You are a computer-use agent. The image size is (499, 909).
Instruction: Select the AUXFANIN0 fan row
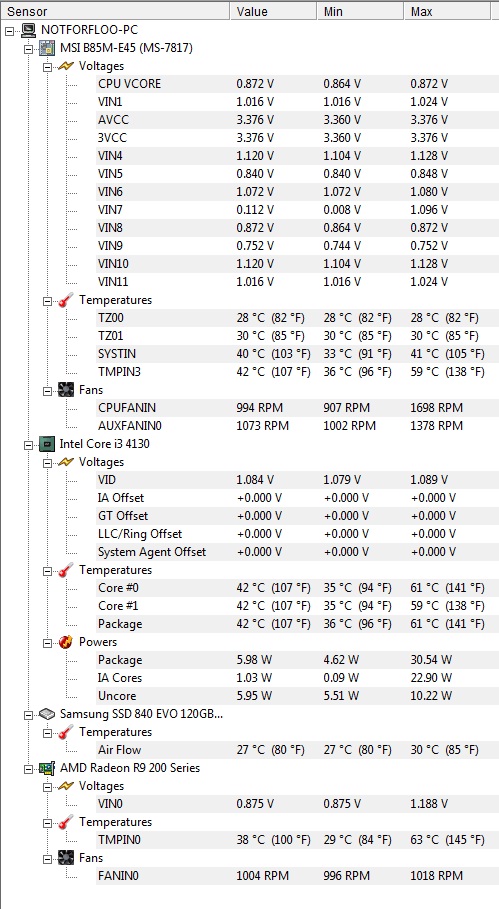pyautogui.click(x=297, y=426)
